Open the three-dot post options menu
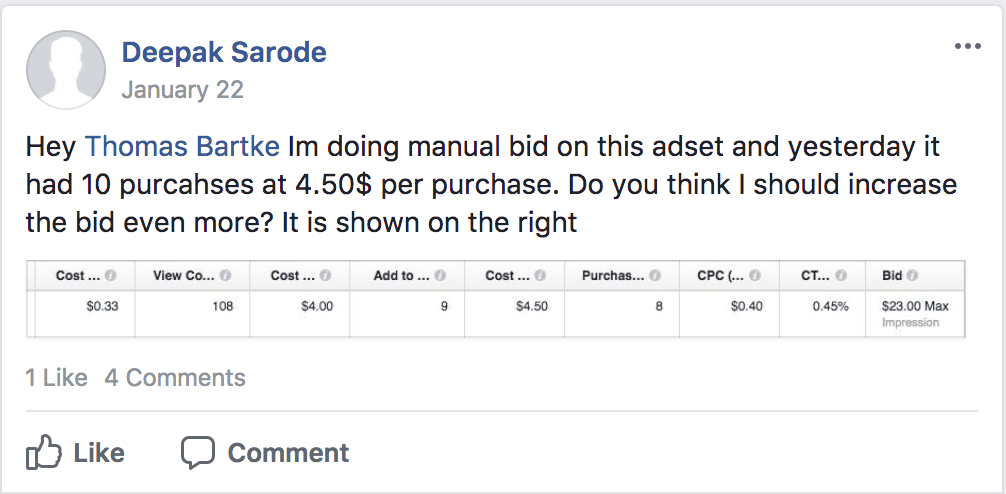Viewport: 1006px width, 494px height. 968,46
